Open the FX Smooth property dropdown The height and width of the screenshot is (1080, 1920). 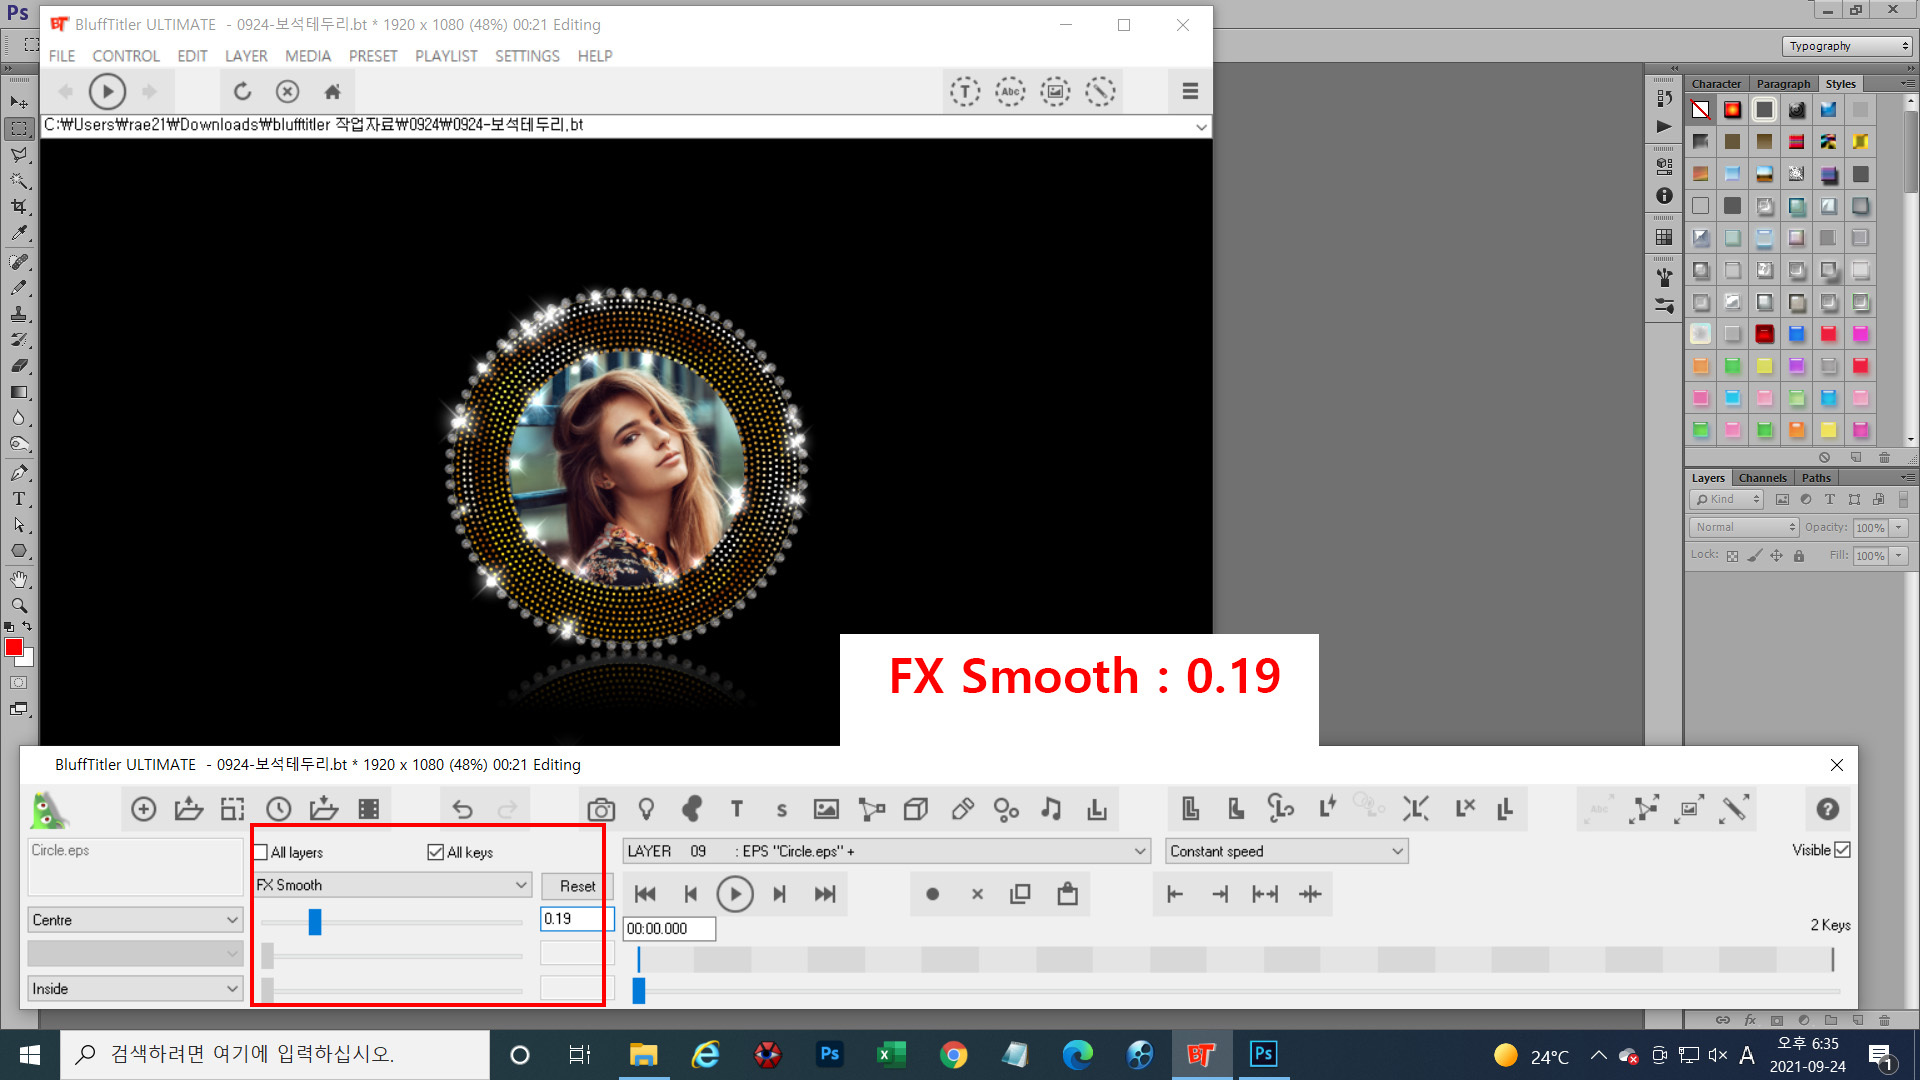392,885
